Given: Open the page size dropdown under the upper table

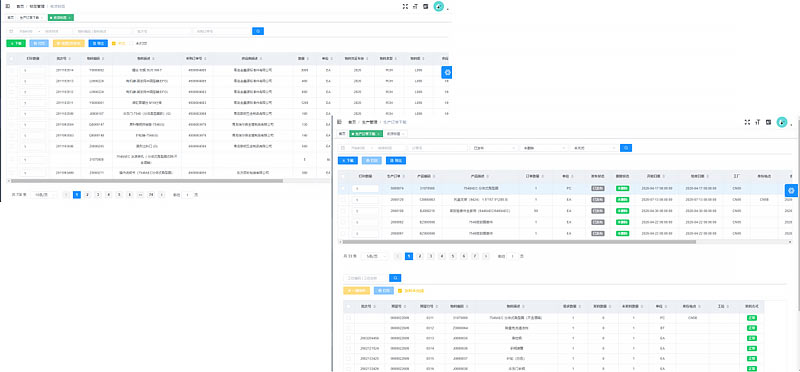Looking at the screenshot, I should click(44, 195).
